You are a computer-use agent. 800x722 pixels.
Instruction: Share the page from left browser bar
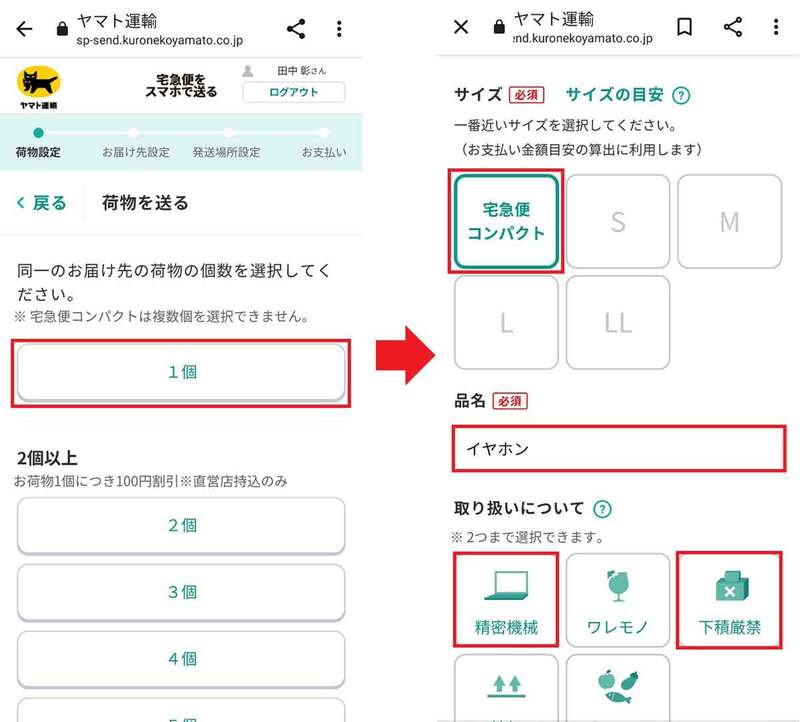(296, 29)
